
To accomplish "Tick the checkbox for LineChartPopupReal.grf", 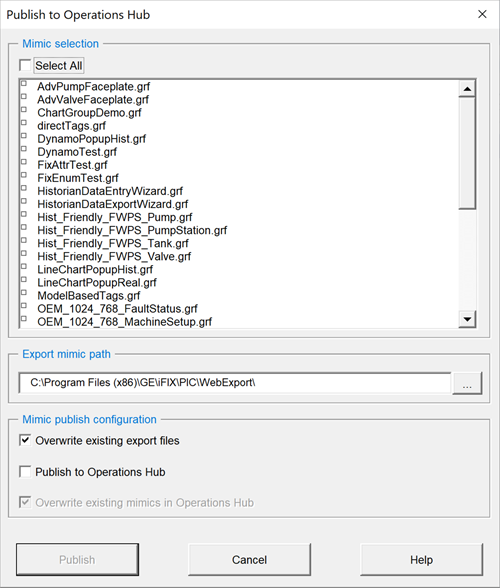I will tap(24, 279).
